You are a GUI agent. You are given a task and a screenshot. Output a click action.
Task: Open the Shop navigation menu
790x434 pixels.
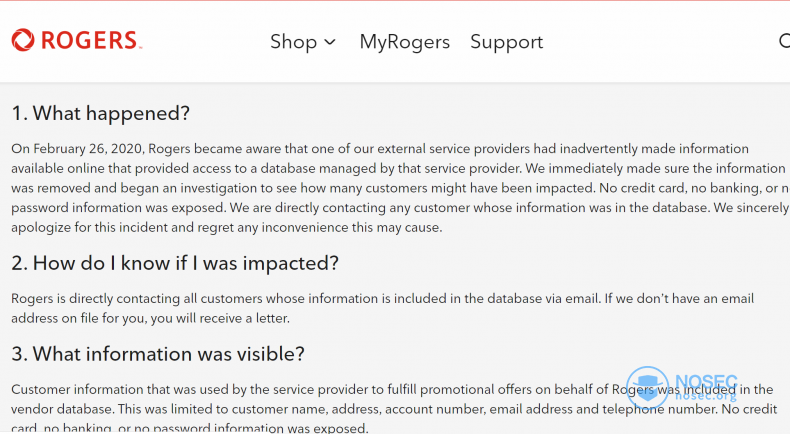coord(293,42)
